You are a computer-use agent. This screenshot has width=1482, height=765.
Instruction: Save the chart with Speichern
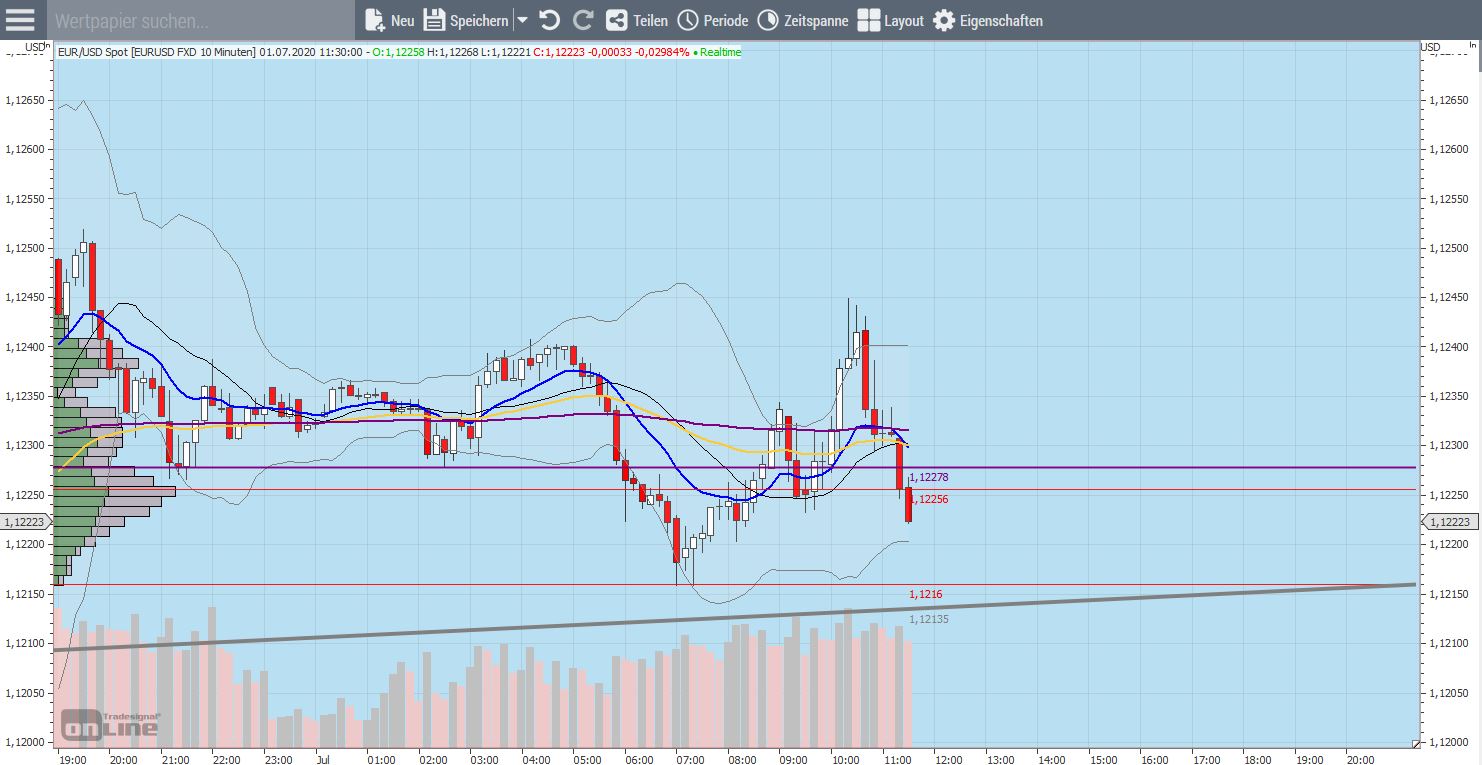466,20
